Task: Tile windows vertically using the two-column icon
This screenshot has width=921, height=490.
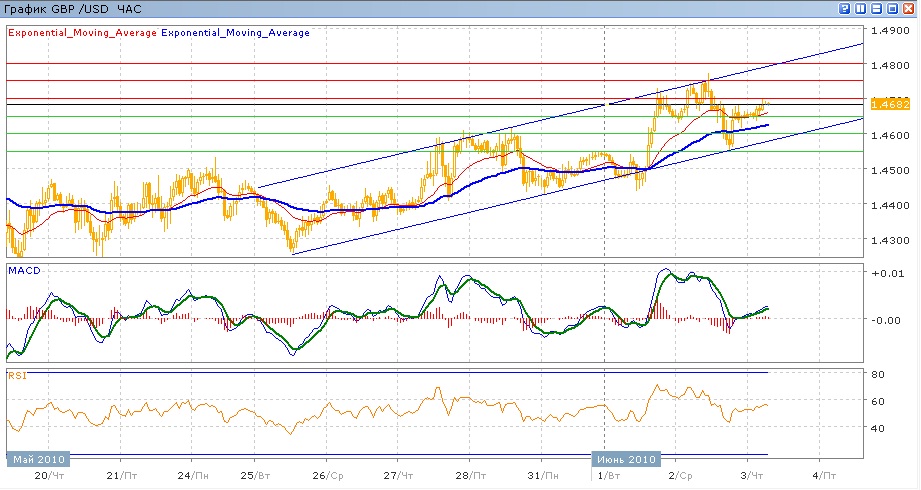Action: [x=861, y=8]
